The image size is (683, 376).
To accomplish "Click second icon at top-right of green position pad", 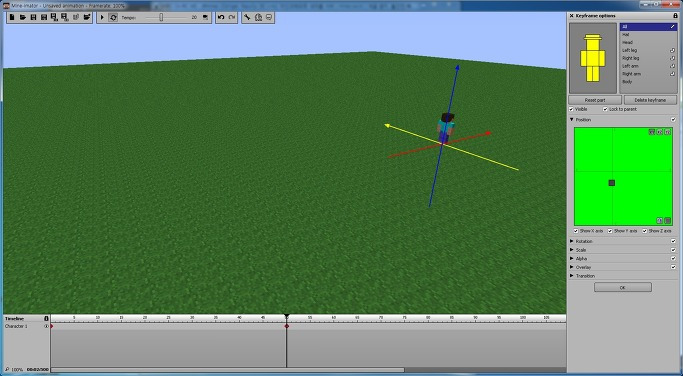I will coord(659,132).
